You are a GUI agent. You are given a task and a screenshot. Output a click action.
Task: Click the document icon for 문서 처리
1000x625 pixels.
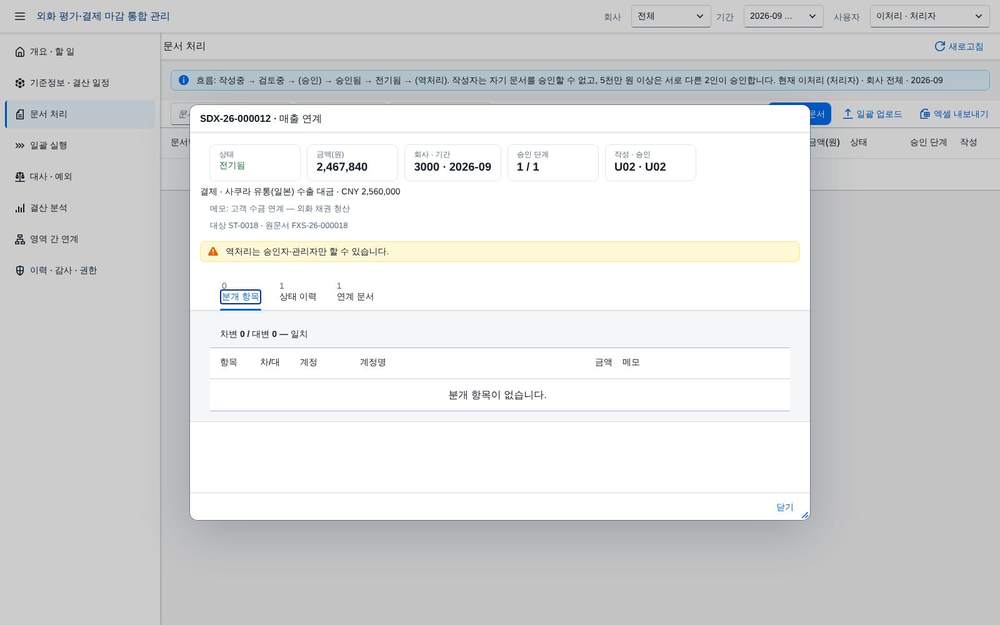tap(20, 114)
